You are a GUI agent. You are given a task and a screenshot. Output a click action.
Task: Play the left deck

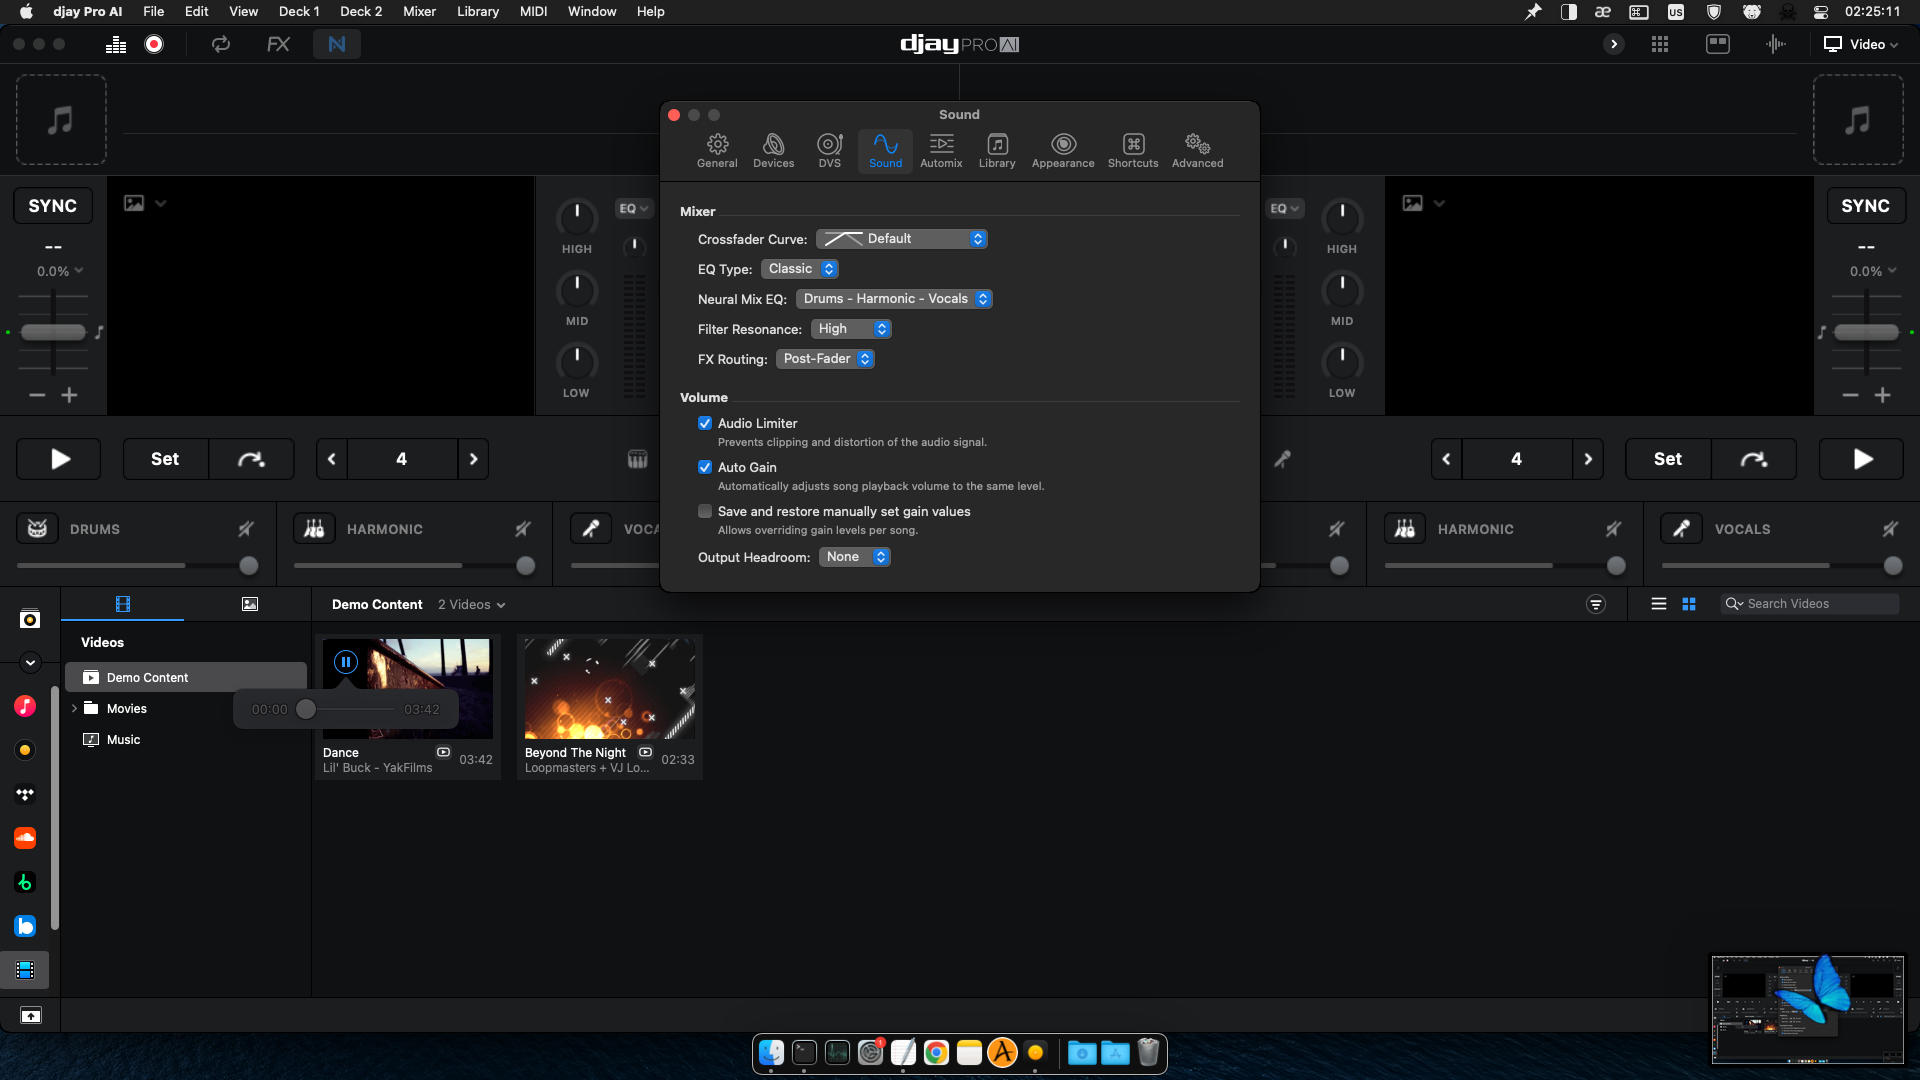(x=59, y=459)
